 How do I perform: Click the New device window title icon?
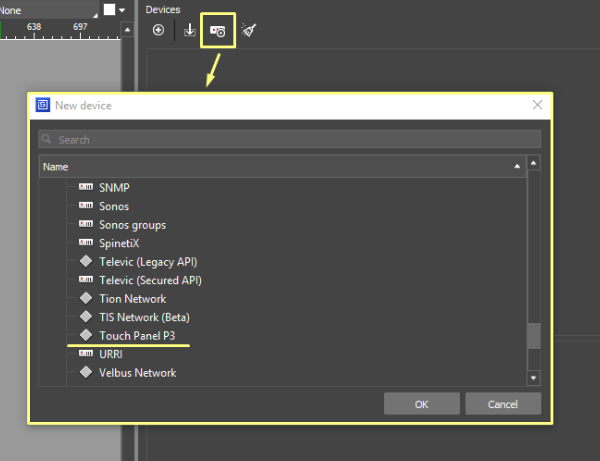click(x=43, y=105)
